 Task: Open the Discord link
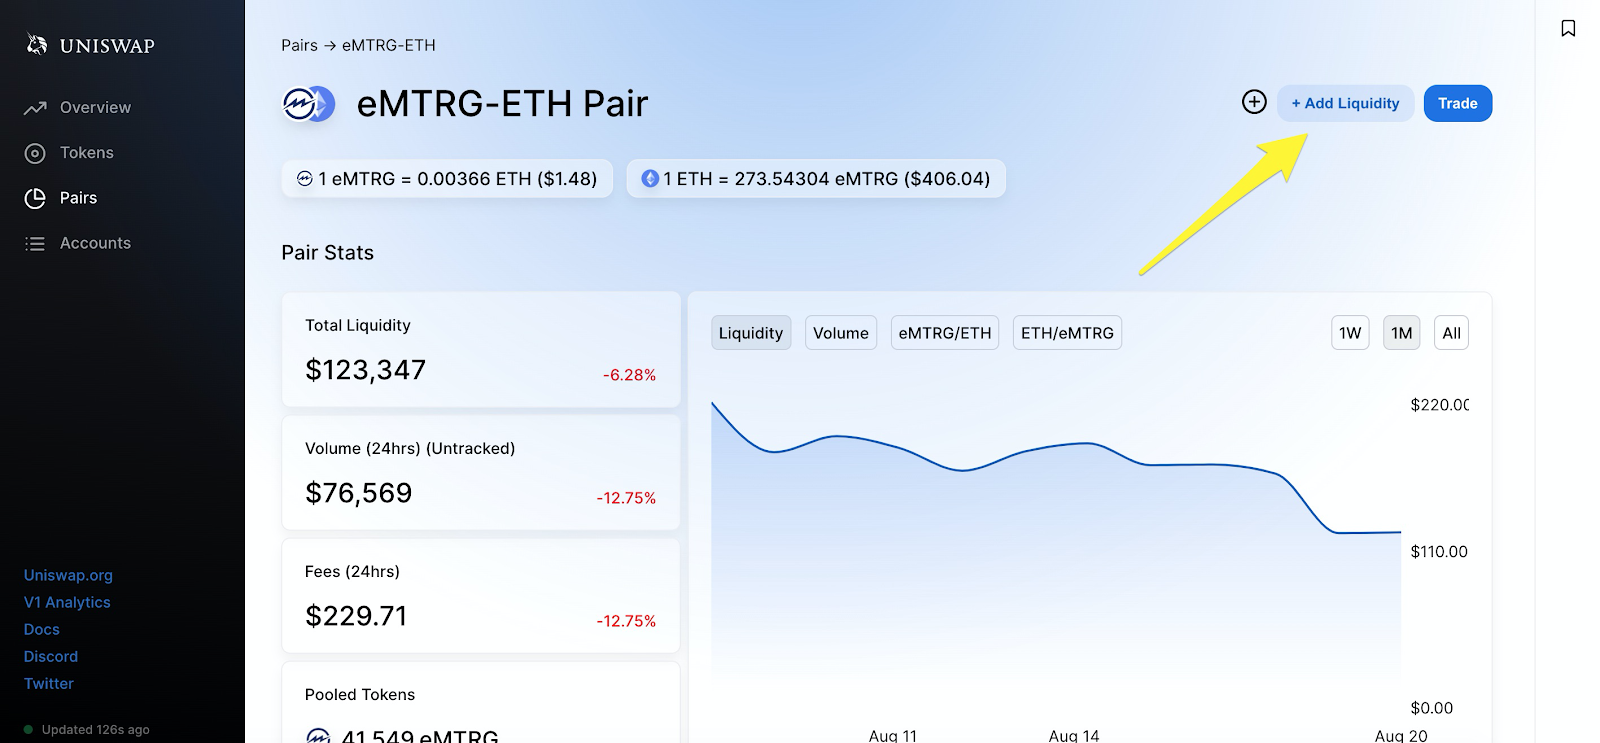coord(51,656)
